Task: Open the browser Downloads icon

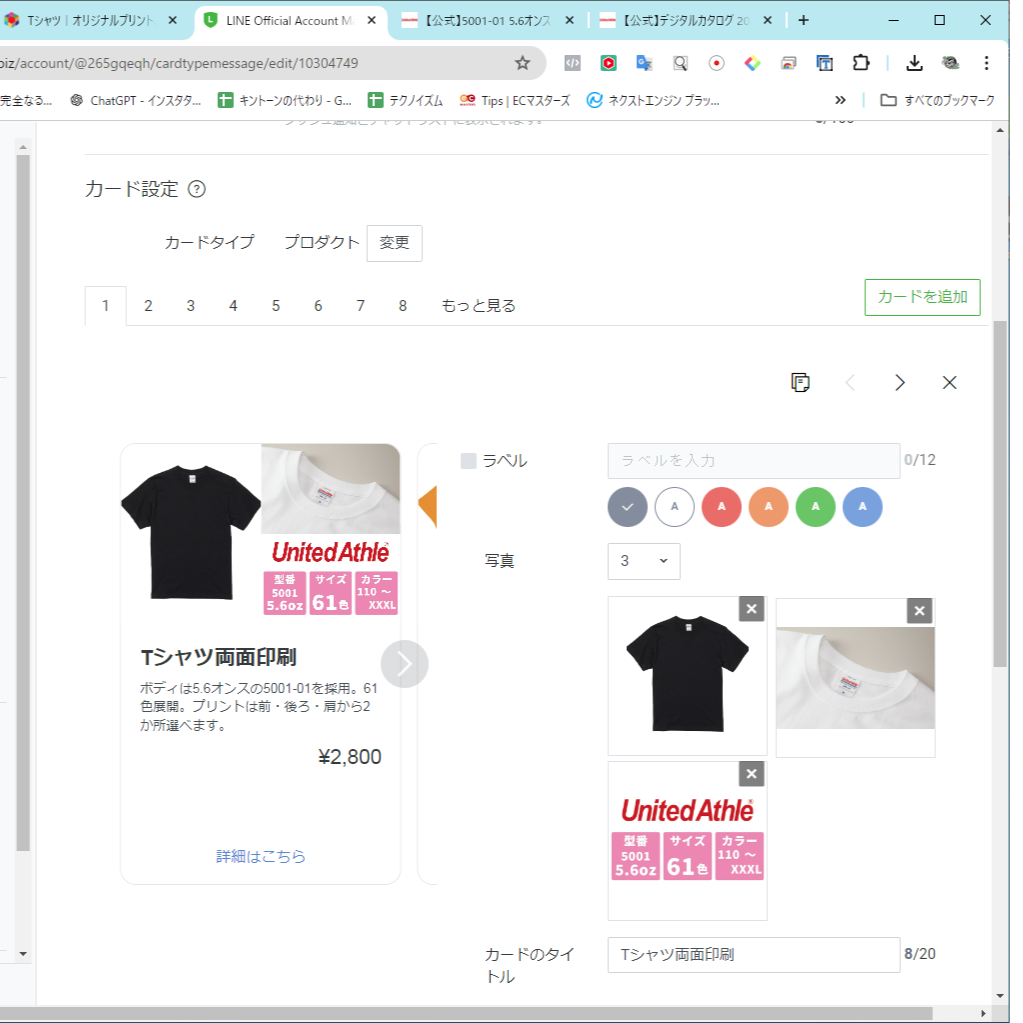Action: pyautogui.click(x=915, y=63)
